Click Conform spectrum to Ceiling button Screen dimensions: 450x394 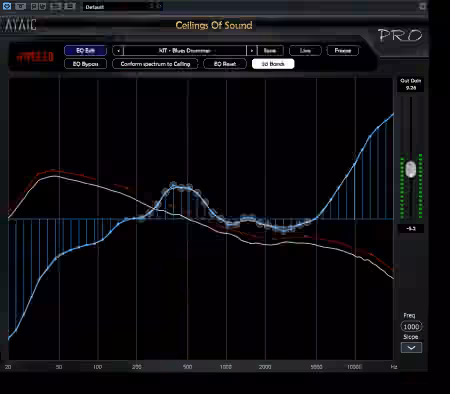click(155, 64)
